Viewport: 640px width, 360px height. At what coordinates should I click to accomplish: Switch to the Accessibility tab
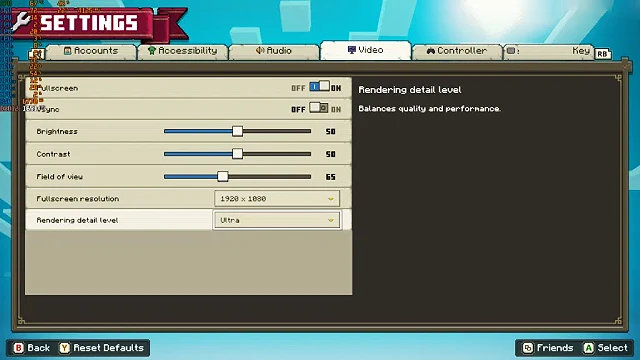coord(182,51)
